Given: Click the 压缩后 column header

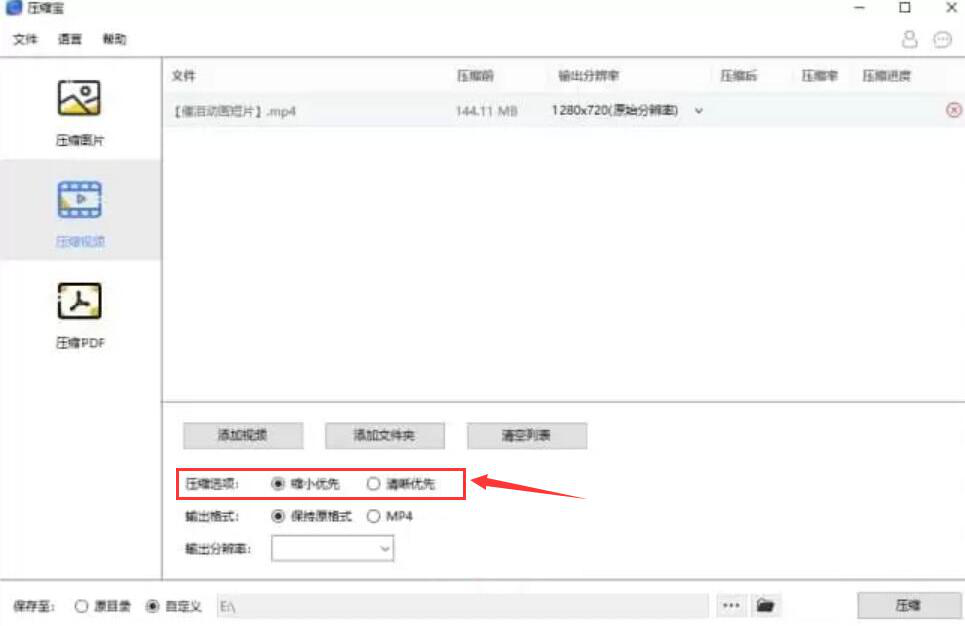Looking at the screenshot, I should [x=739, y=76].
